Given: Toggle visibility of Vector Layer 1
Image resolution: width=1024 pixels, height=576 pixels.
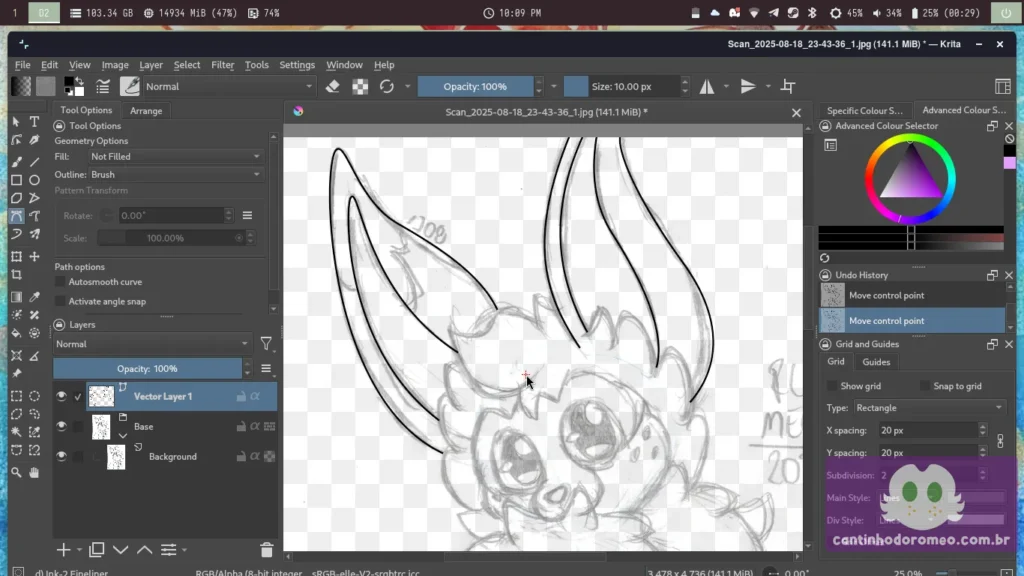Looking at the screenshot, I should click(x=61, y=396).
